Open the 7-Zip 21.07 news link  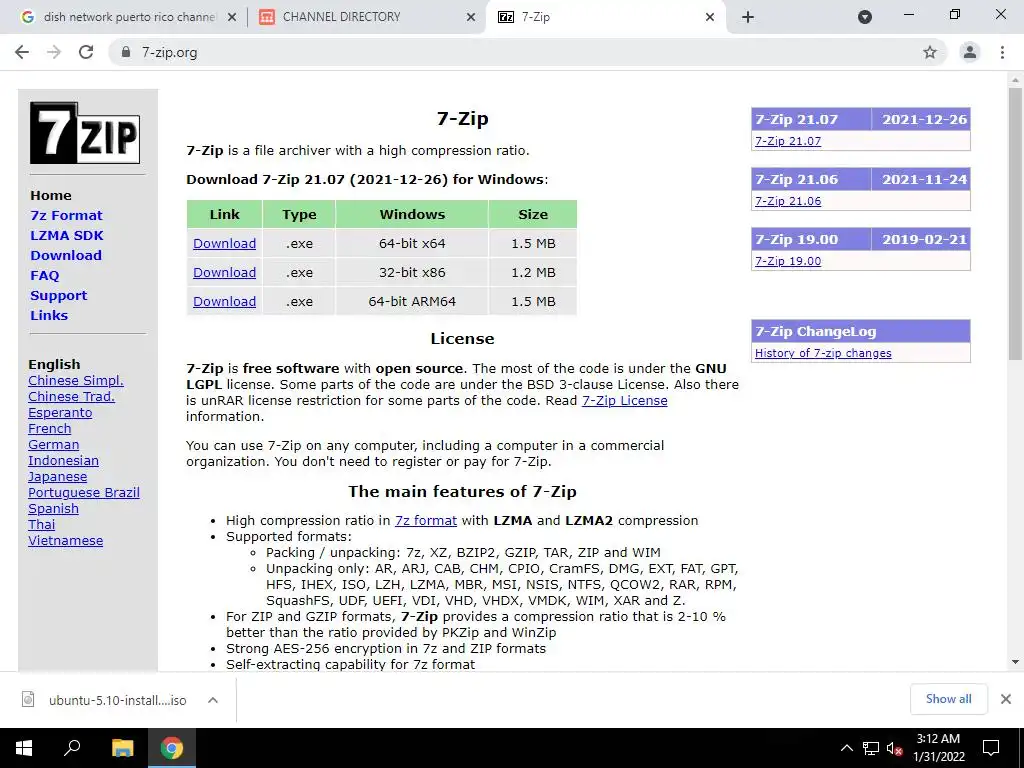[x=788, y=141]
